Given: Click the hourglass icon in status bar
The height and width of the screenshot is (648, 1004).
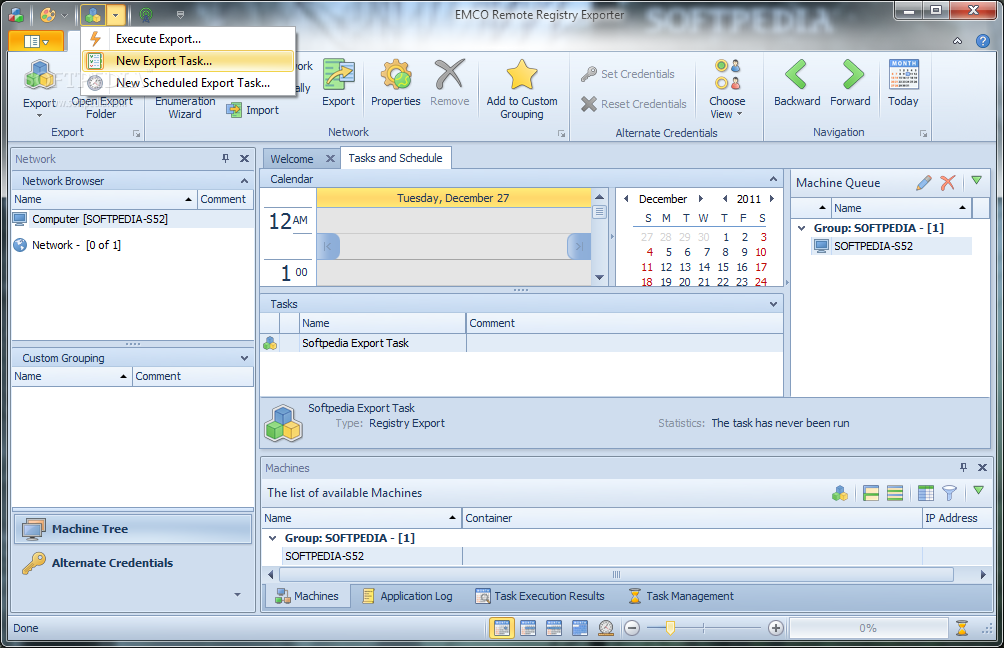Looking at the screenshot, I should (962, 628).
